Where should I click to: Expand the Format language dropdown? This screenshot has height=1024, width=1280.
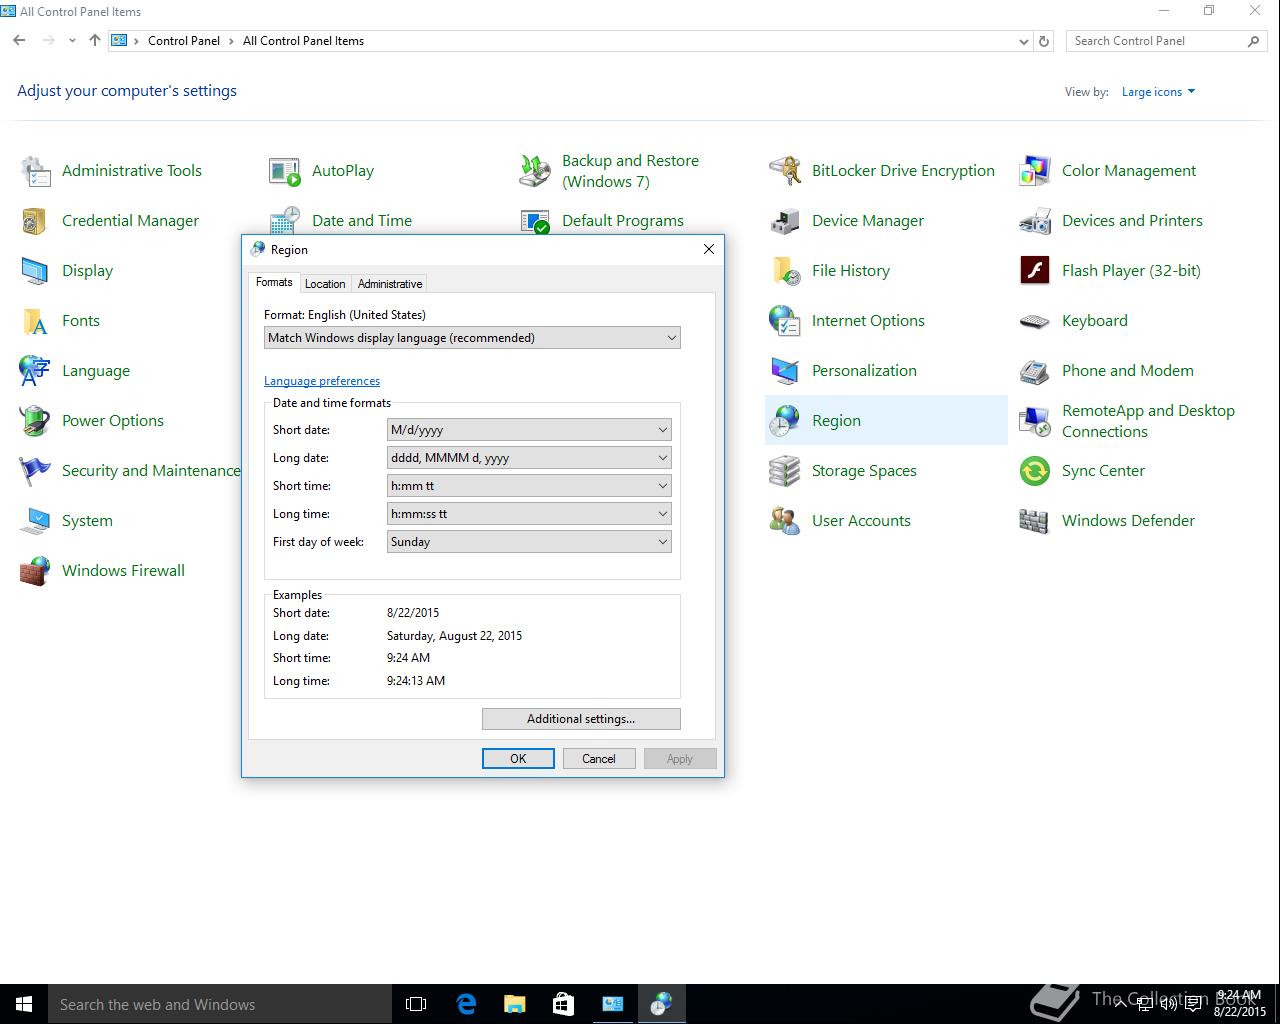pos(472,338)
